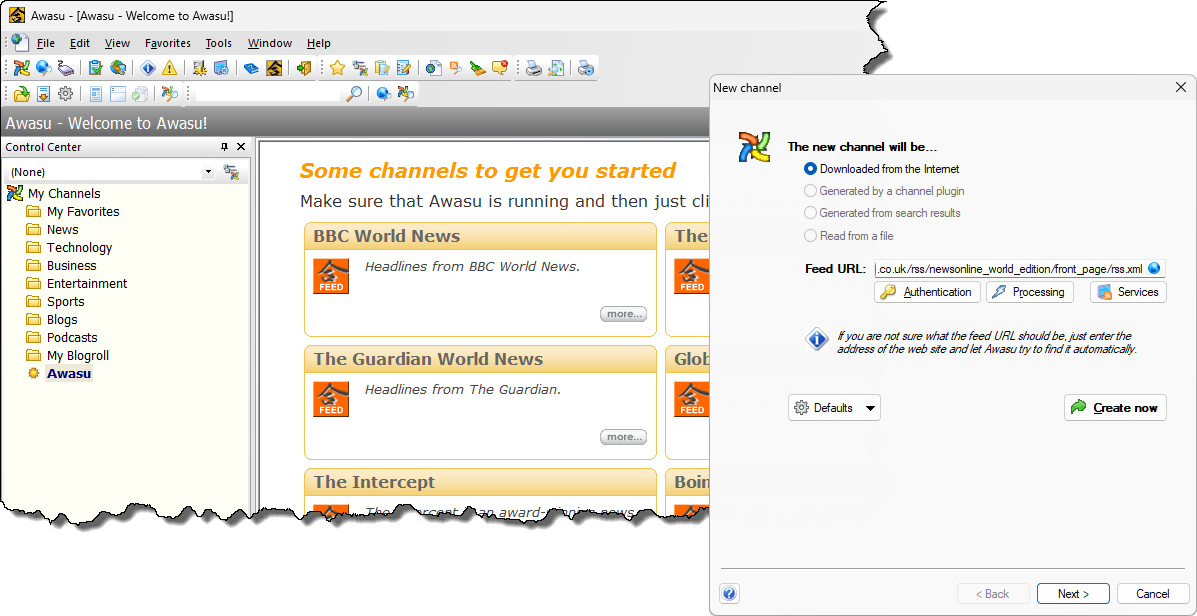Screen dimensions: 1197x616
Task: Click The Guardian World News feed icon
Action: click(x=331, y=398)
